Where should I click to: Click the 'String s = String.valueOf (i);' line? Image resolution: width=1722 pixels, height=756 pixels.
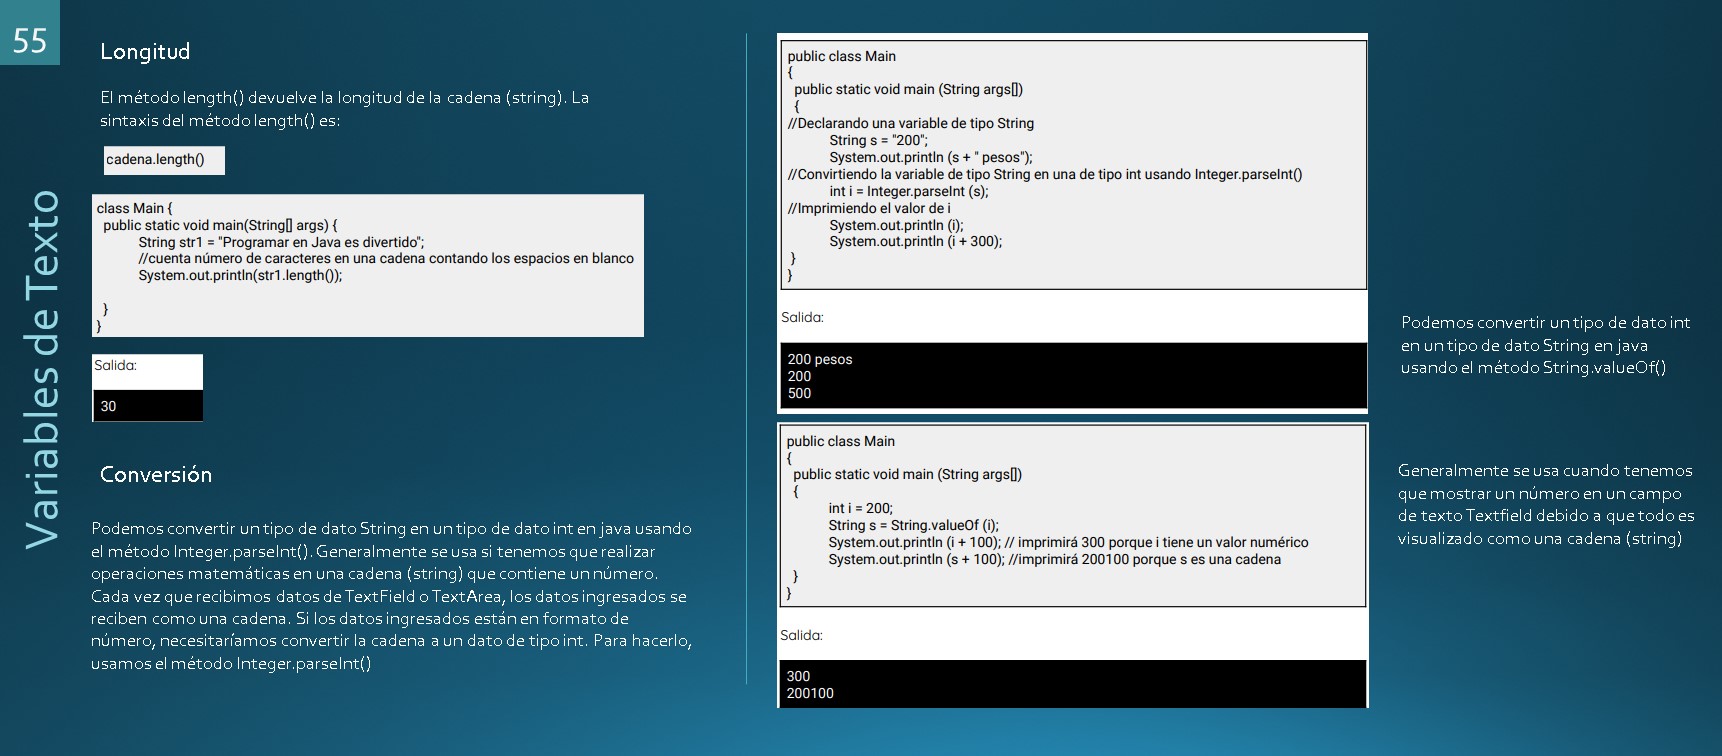tap(913, 525)
